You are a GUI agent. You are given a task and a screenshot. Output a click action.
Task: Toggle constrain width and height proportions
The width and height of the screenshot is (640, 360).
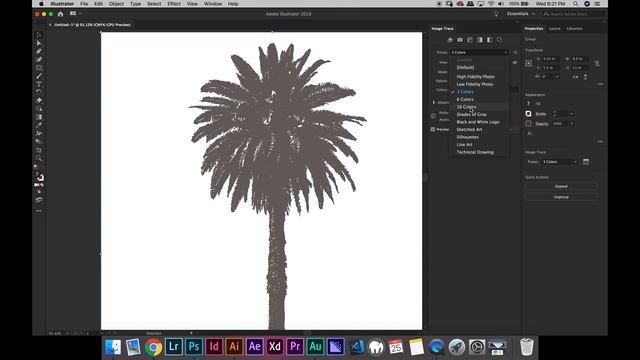click(x=597, y=63)
